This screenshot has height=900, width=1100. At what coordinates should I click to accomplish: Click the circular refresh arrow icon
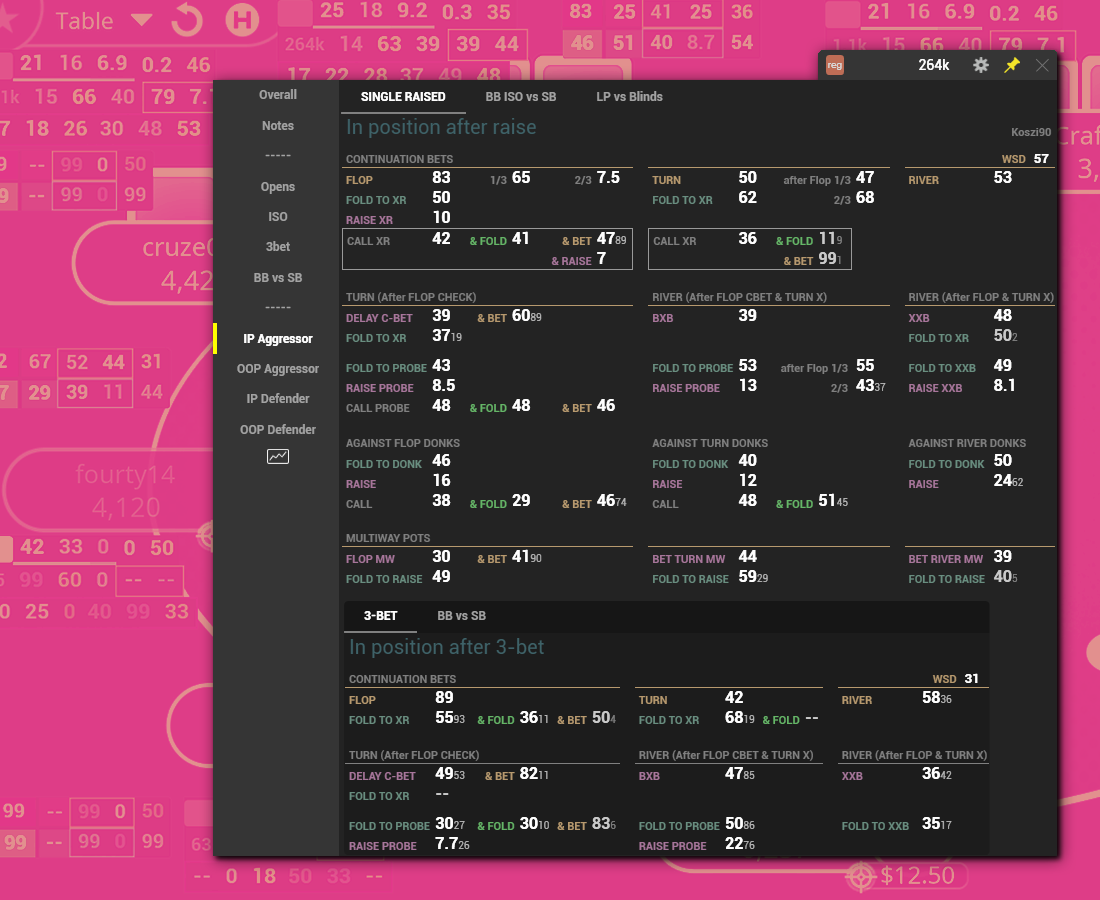tap(187, 19)
